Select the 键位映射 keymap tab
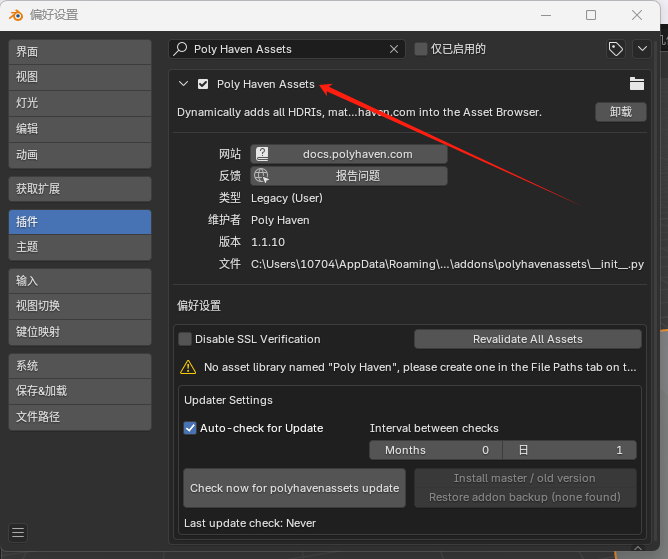Viewport: 668px width, 559px height. (80, 332)
